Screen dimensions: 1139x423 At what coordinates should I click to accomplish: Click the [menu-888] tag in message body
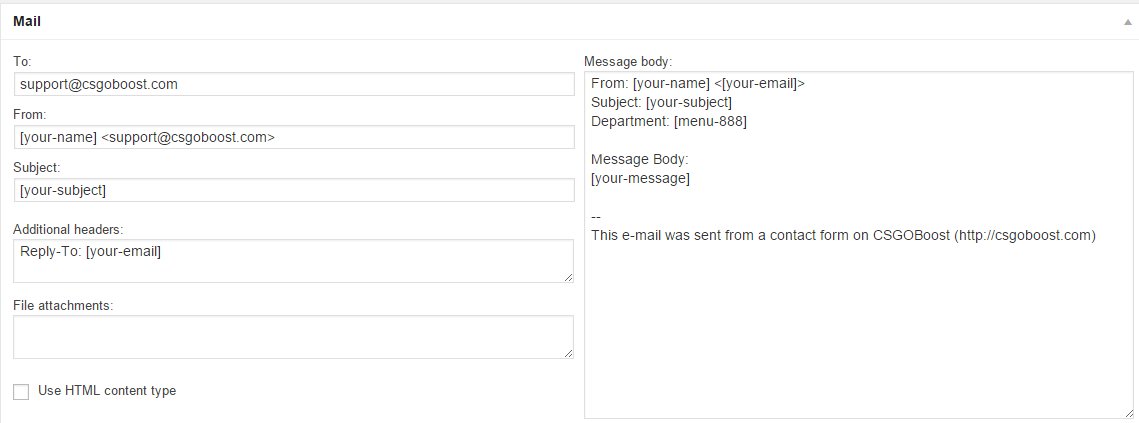click(x=711, y=122)
